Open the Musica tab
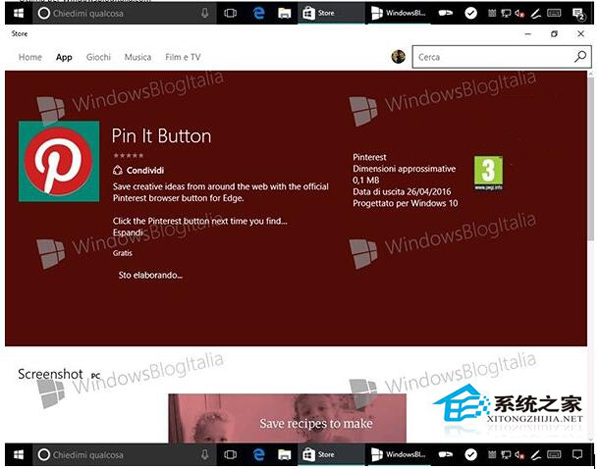This screenshot has height=469, width=600. (x=138, y=57)
